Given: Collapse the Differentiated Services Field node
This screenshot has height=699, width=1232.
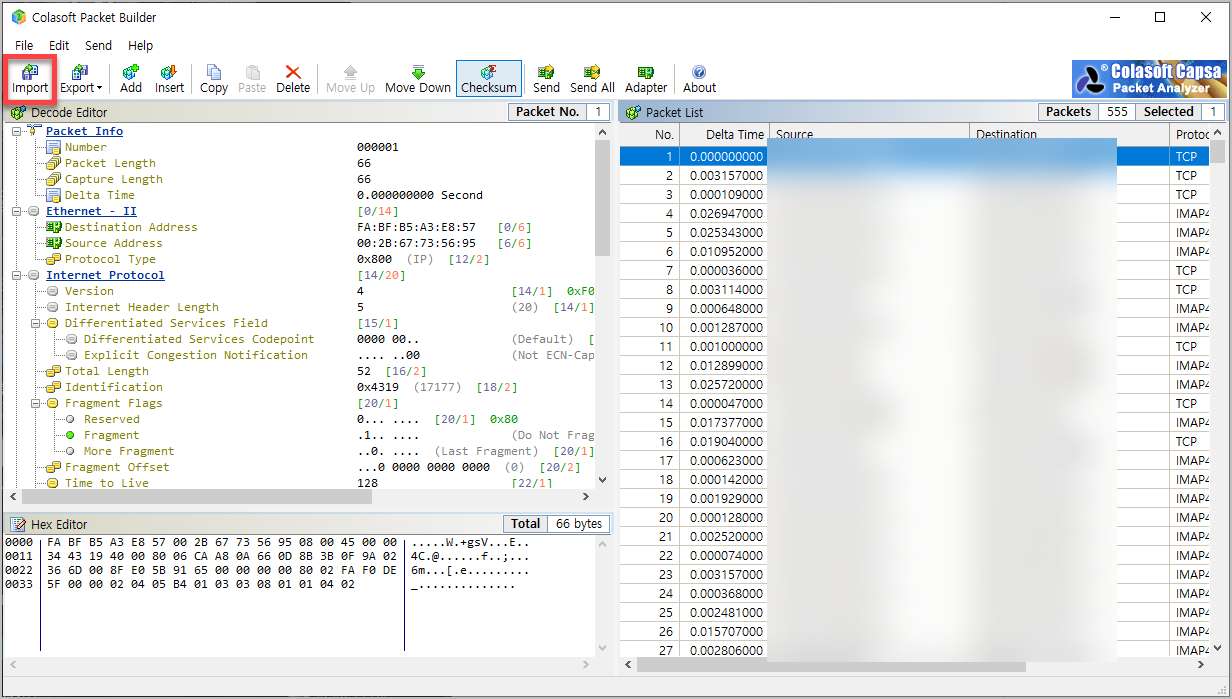Looking at the screenshot, I should (x=35, y=323).
